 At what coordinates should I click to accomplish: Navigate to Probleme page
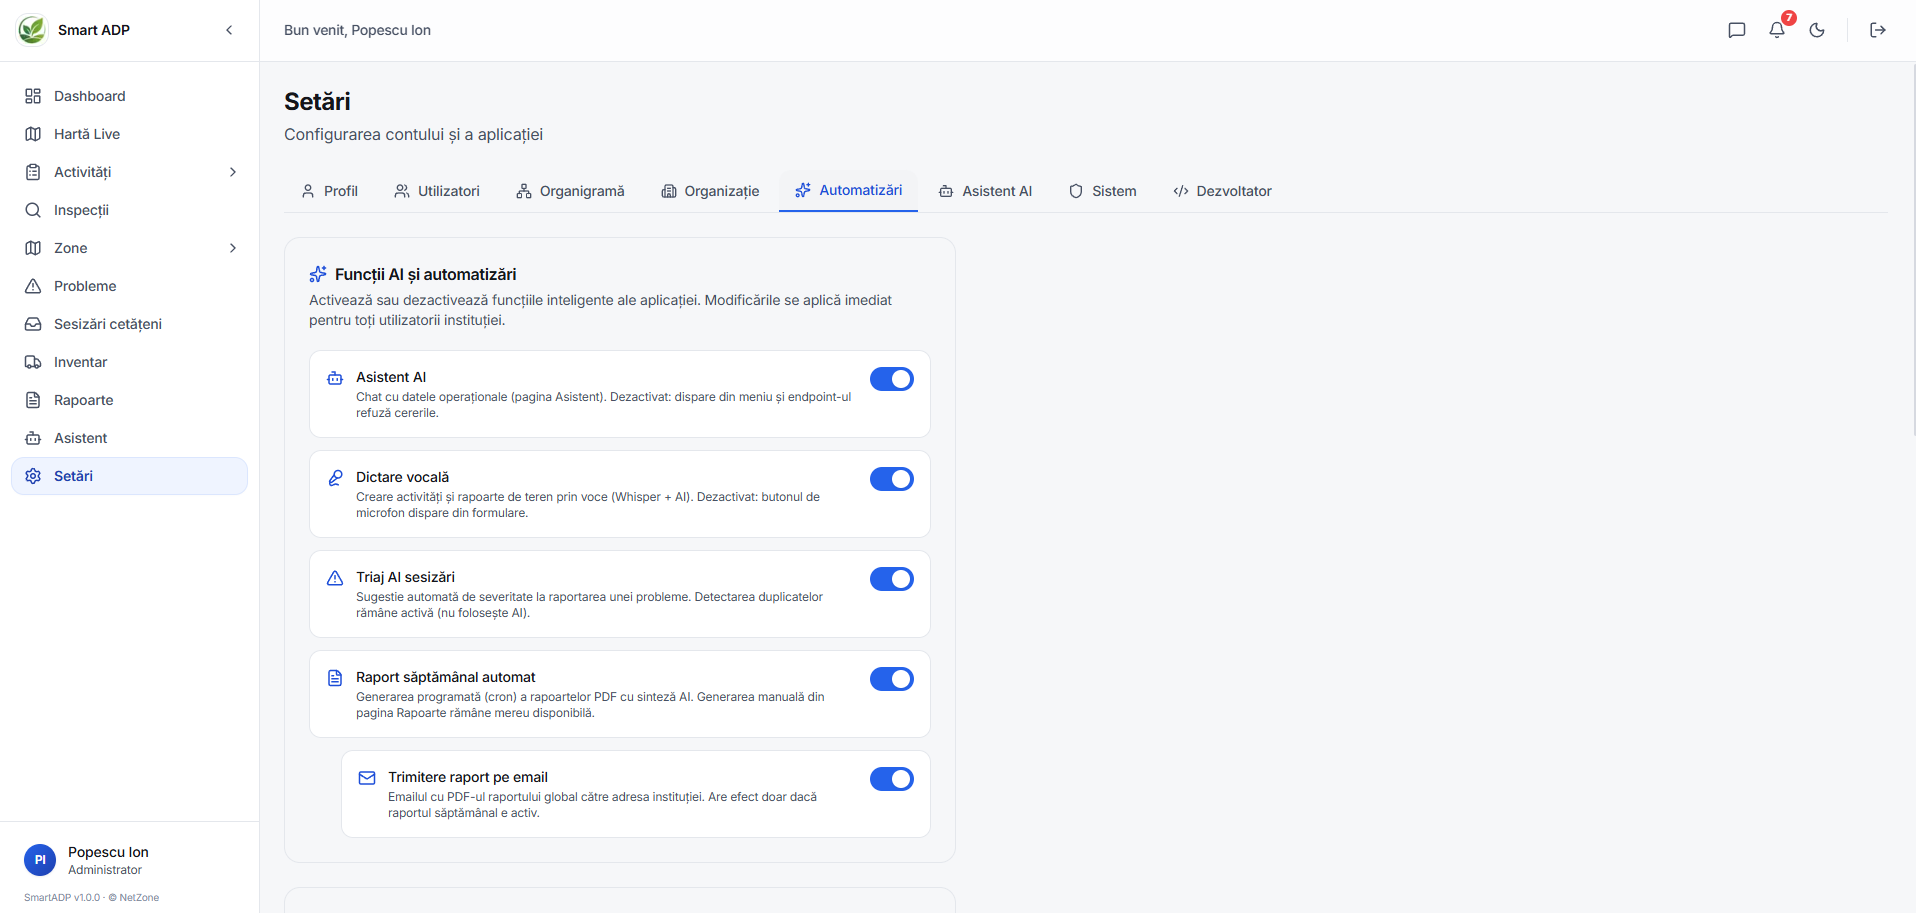click(129, 286)
